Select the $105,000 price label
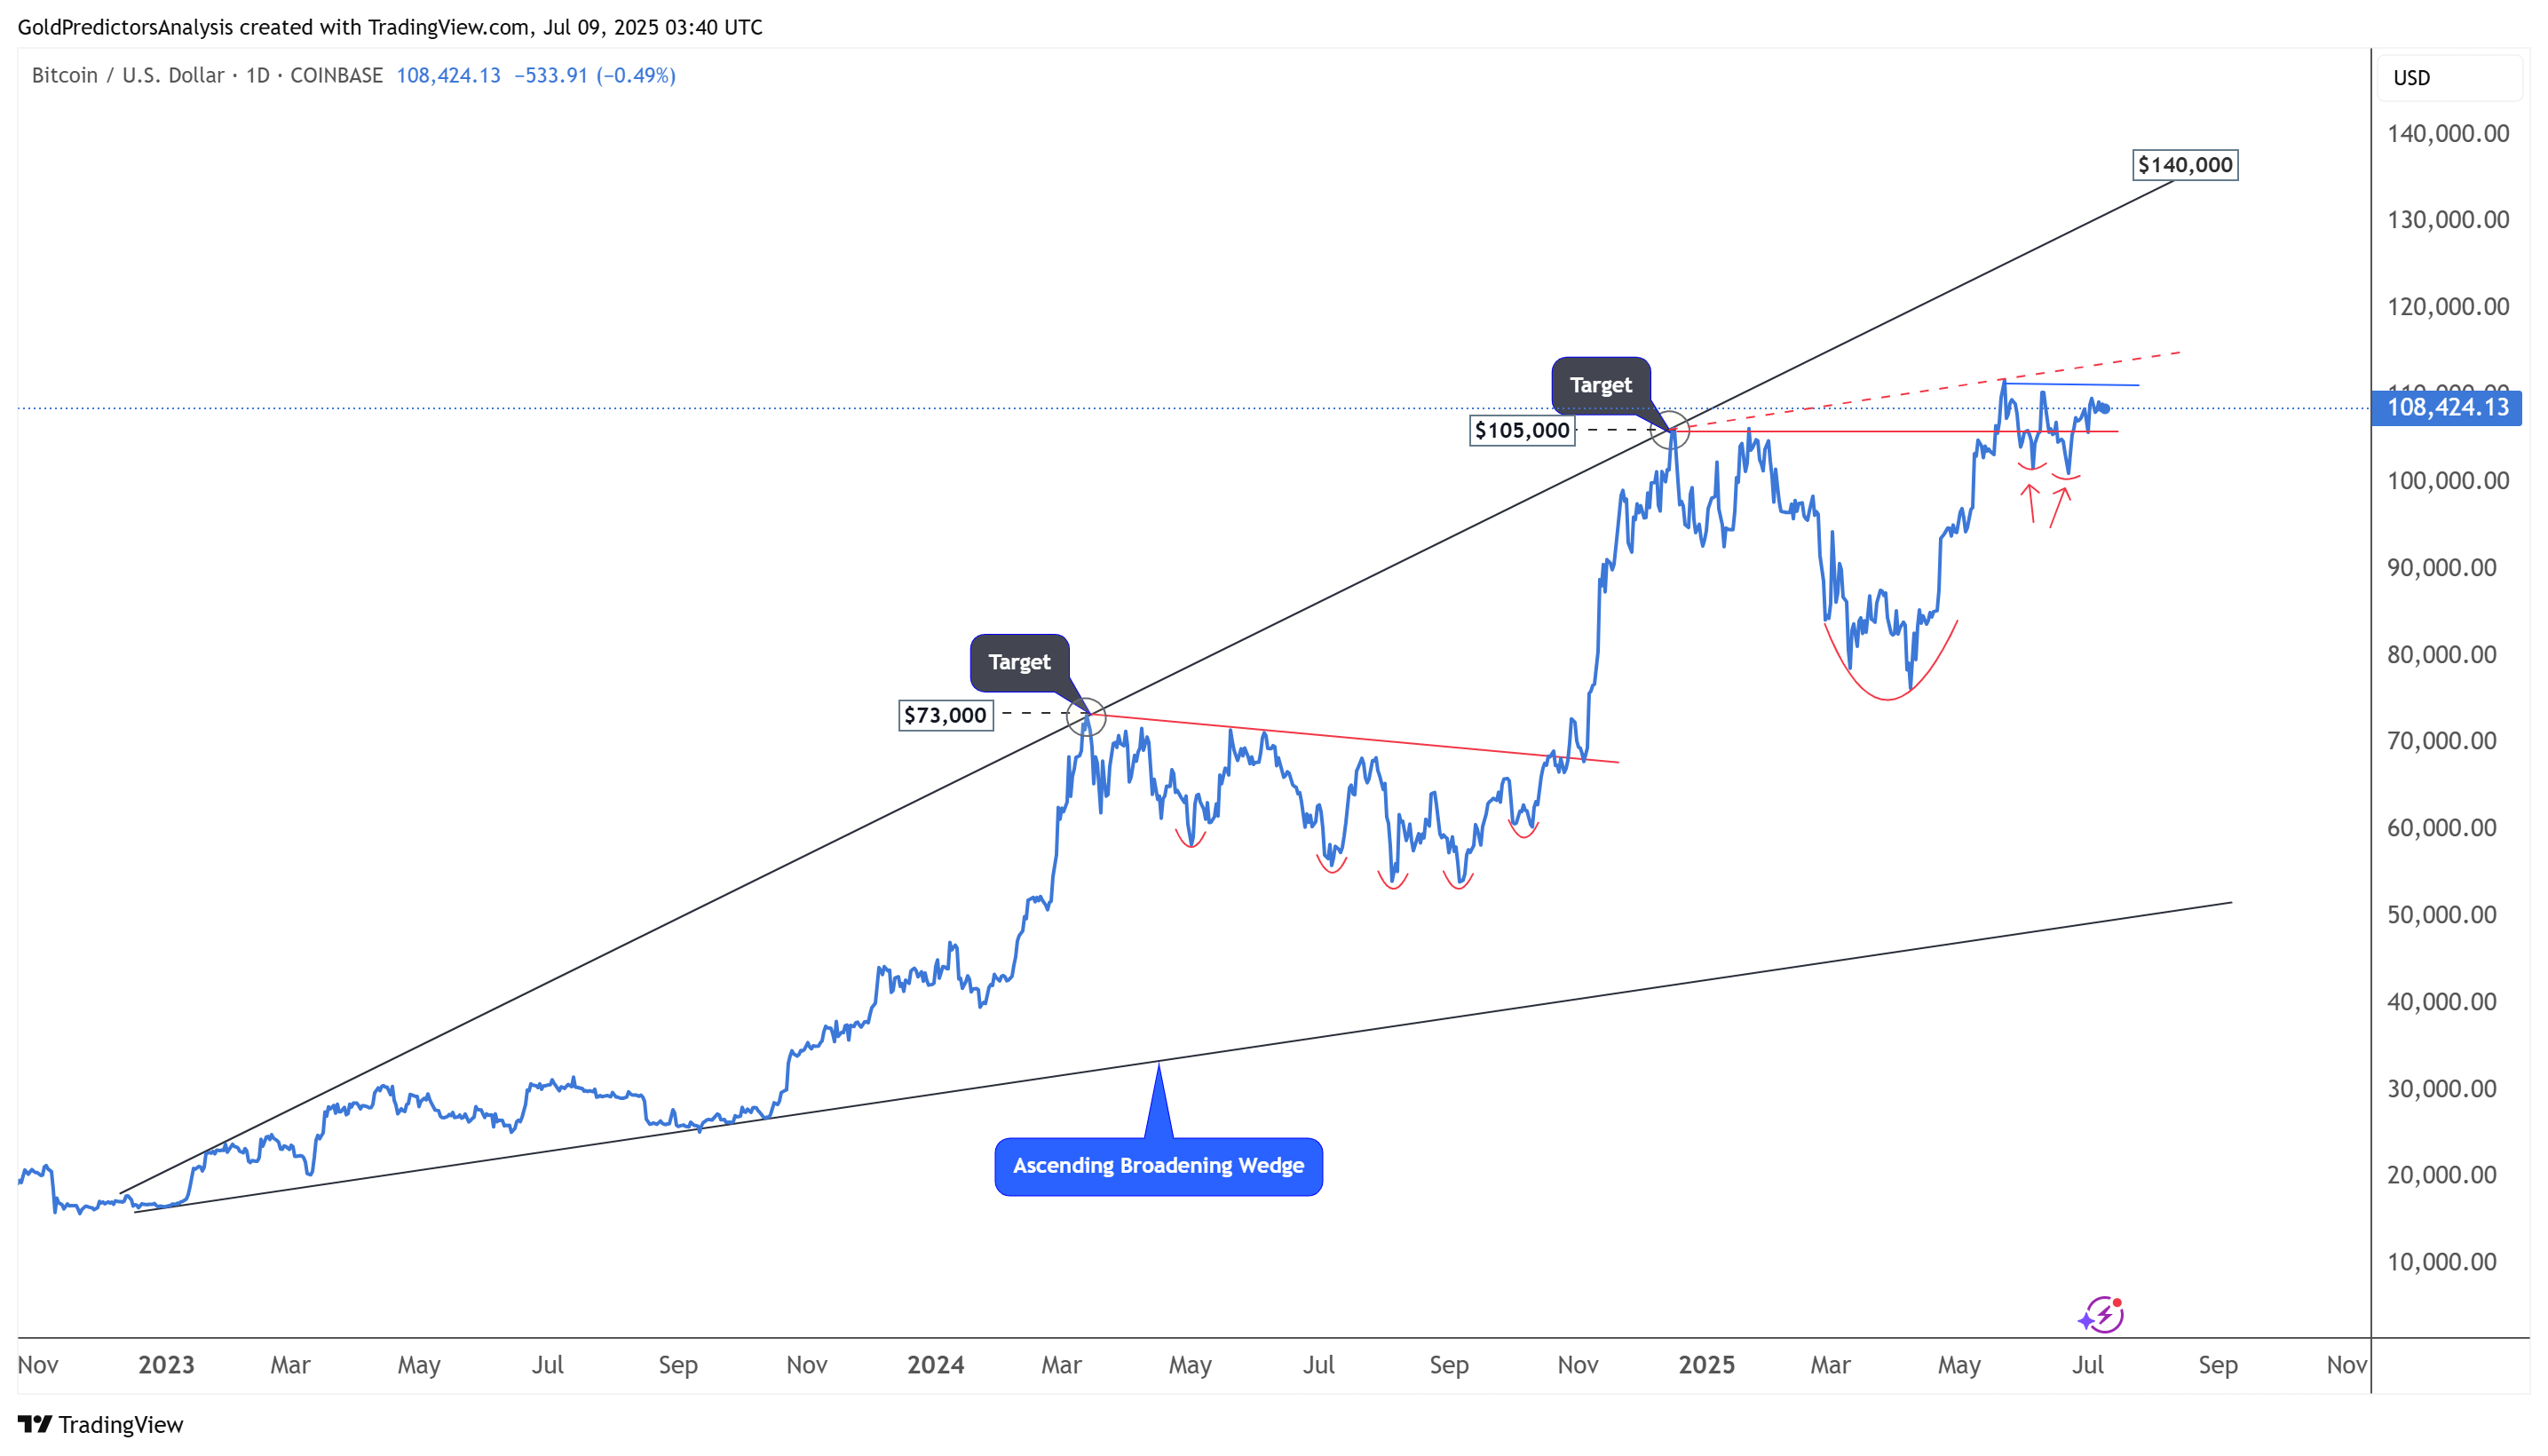Screen dimensions: 2548x1456 [x=1521, y=431]
